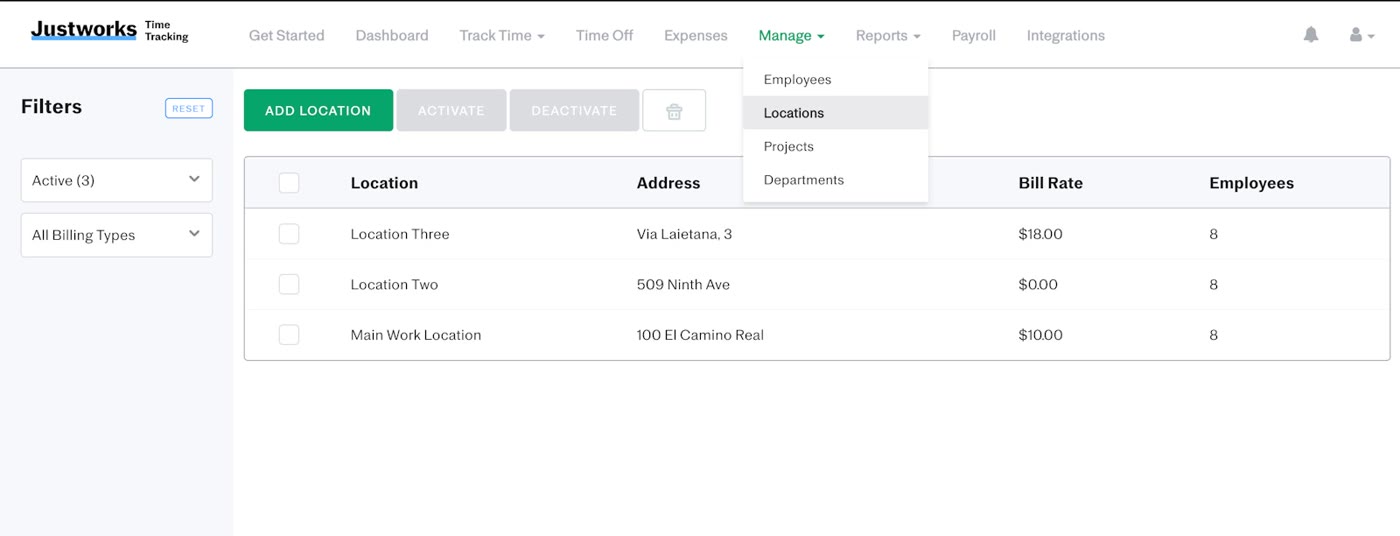The image size is (1400, 536).
Task: Open the Location Two entry
Action: point(394,284)
